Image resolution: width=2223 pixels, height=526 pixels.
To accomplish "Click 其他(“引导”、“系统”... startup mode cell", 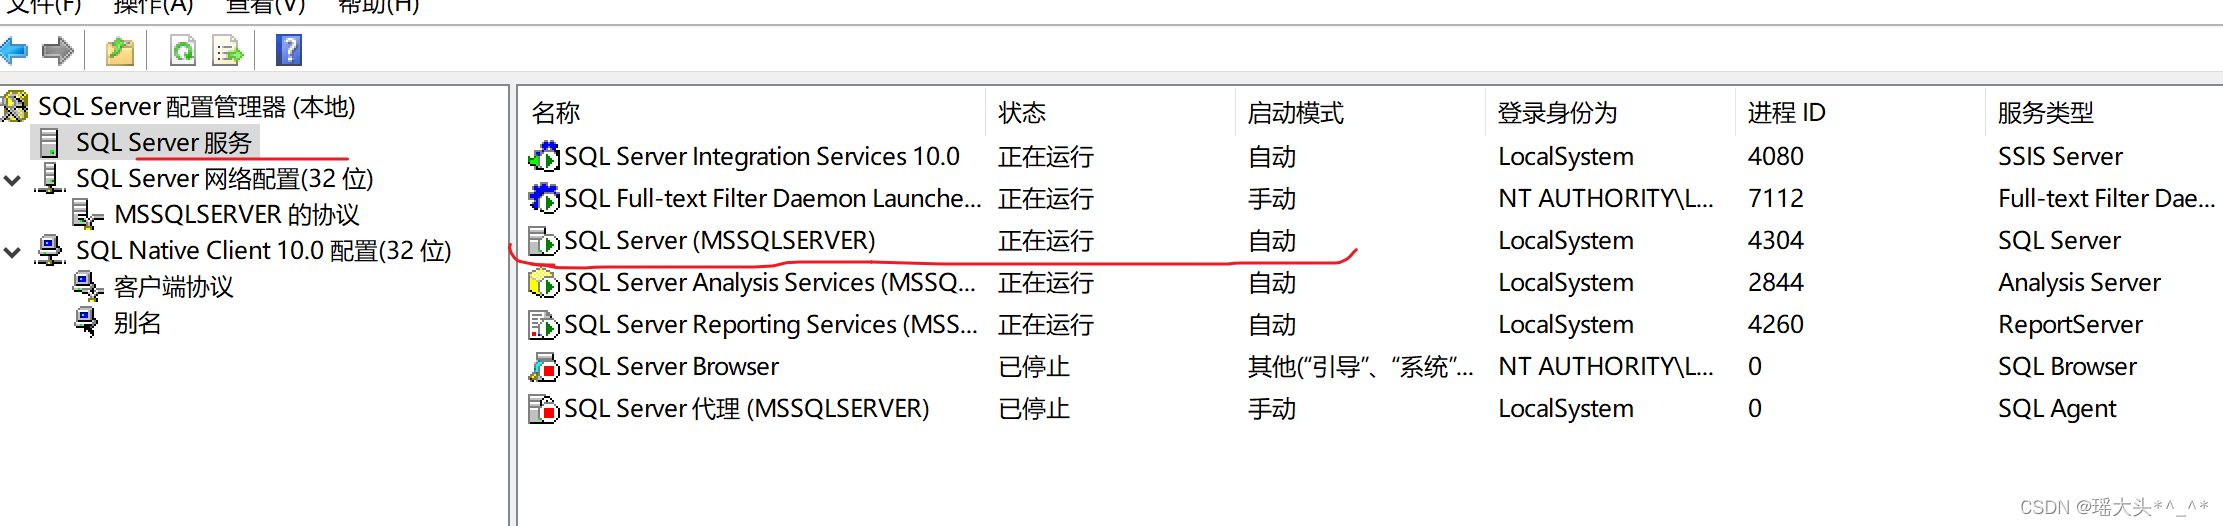I will click(1360, 367).
